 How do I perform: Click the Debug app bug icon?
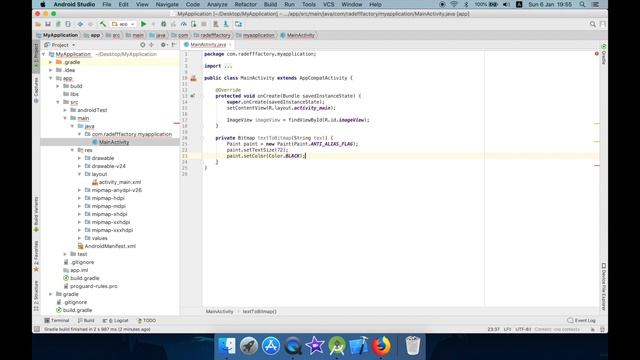[x=163, y=24]
